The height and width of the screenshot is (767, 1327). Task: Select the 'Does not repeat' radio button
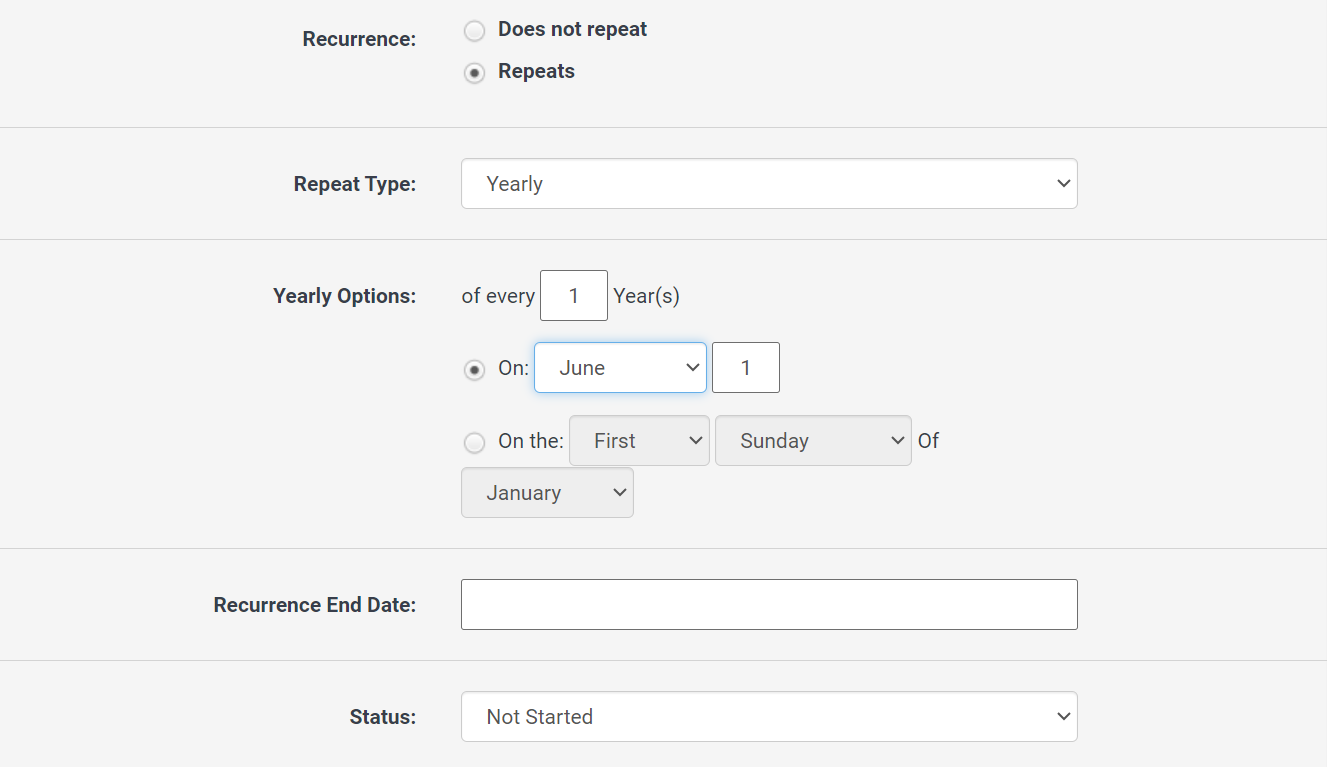(474, 31)
